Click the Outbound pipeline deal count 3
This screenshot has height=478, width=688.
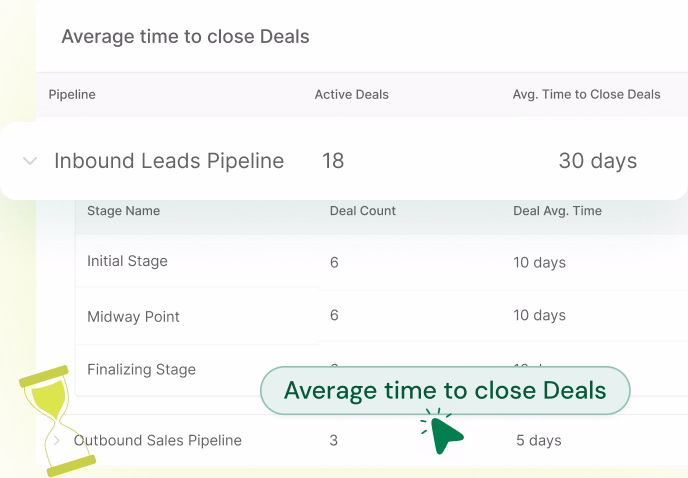(x=333, y=440)
